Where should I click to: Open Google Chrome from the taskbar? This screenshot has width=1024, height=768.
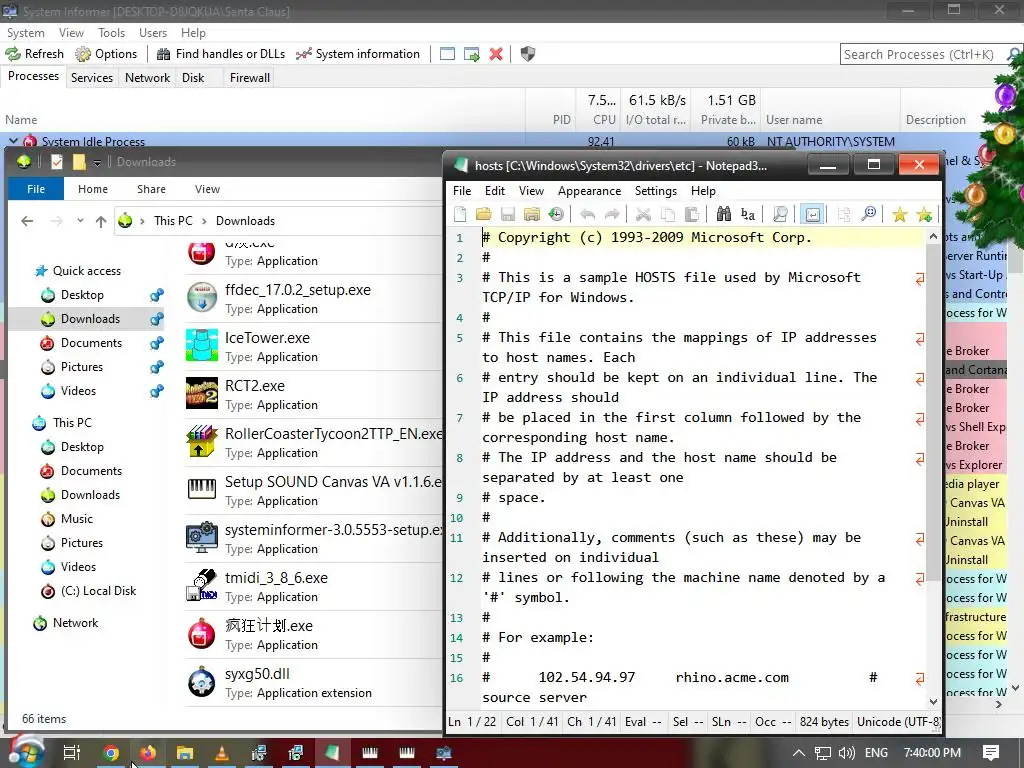[111, 753]
